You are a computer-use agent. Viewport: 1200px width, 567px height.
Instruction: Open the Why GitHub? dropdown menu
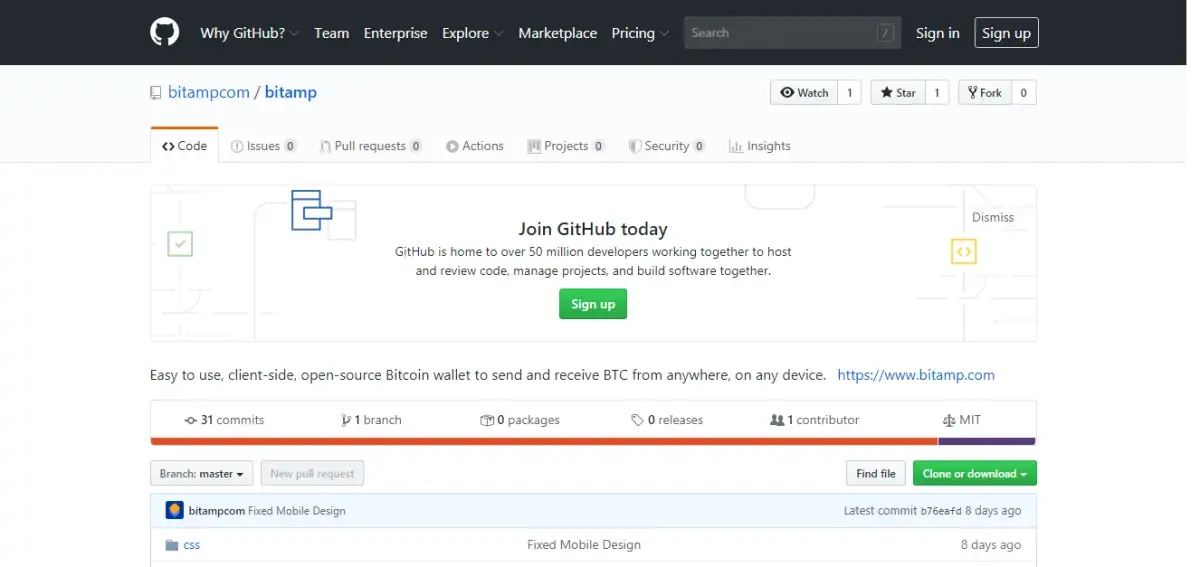point(249,33)
